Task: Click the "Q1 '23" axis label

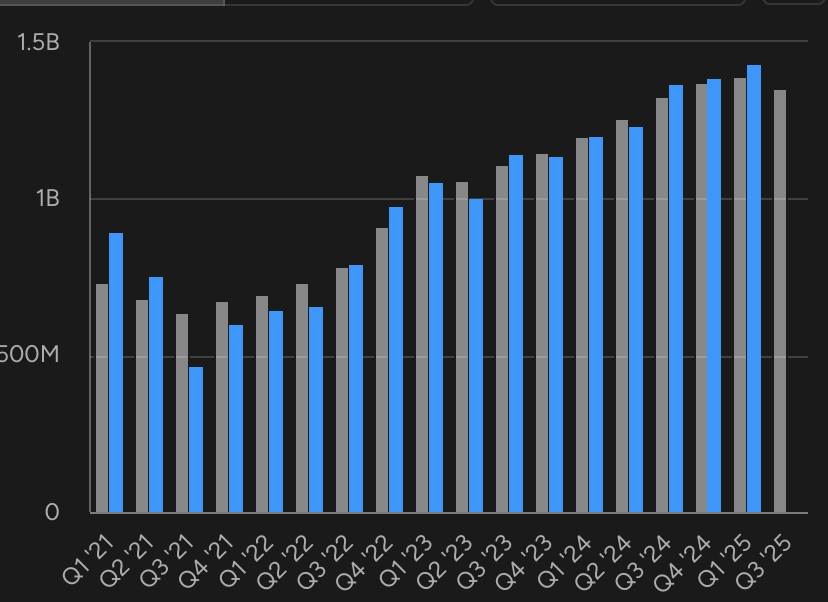Action: [407, 561]
